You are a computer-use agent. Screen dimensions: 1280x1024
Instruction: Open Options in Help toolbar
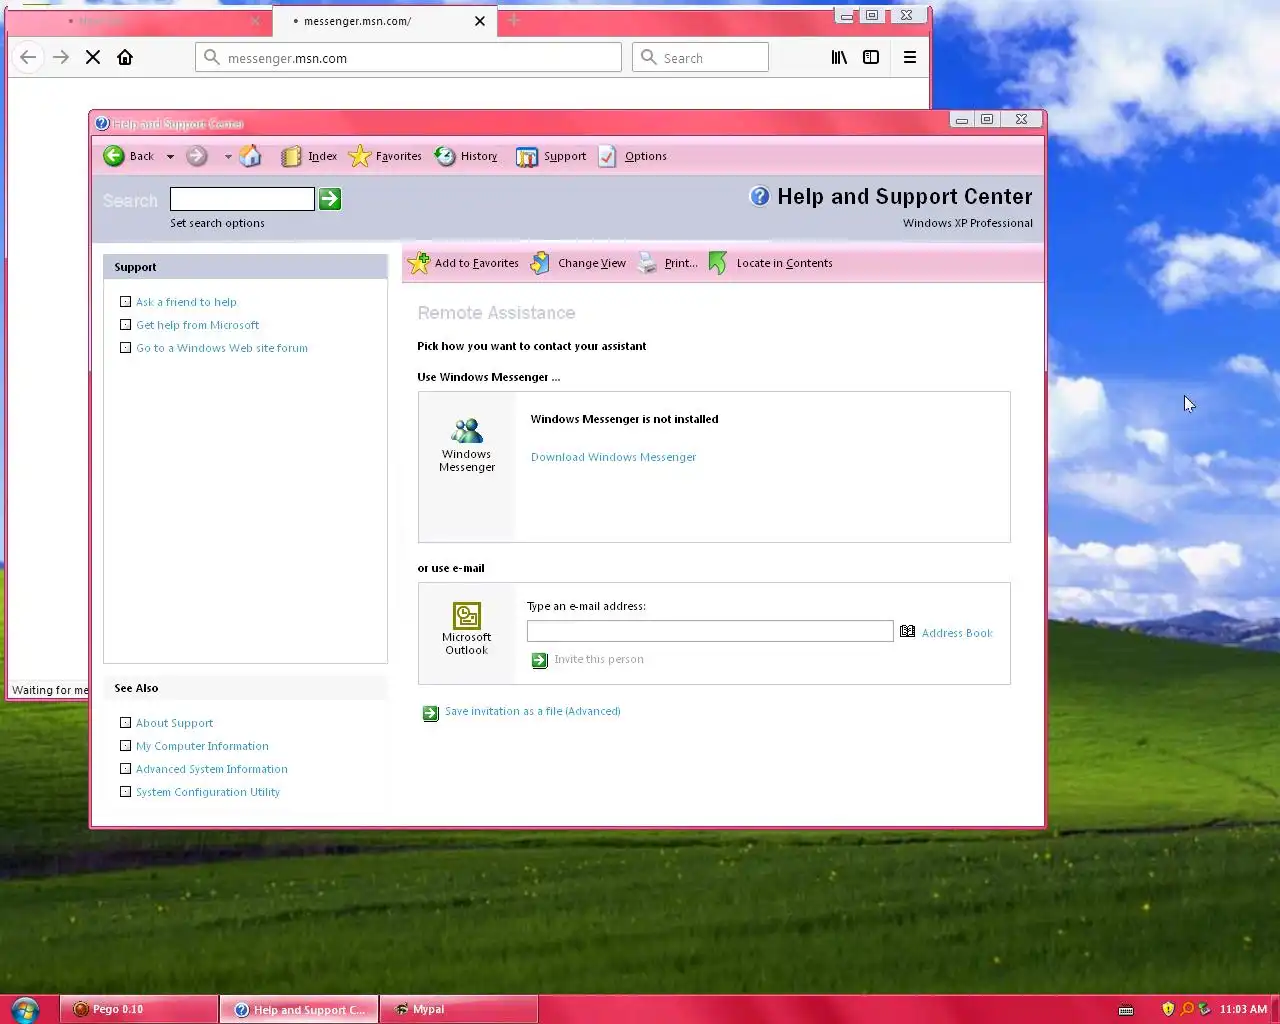pos(633,156)
